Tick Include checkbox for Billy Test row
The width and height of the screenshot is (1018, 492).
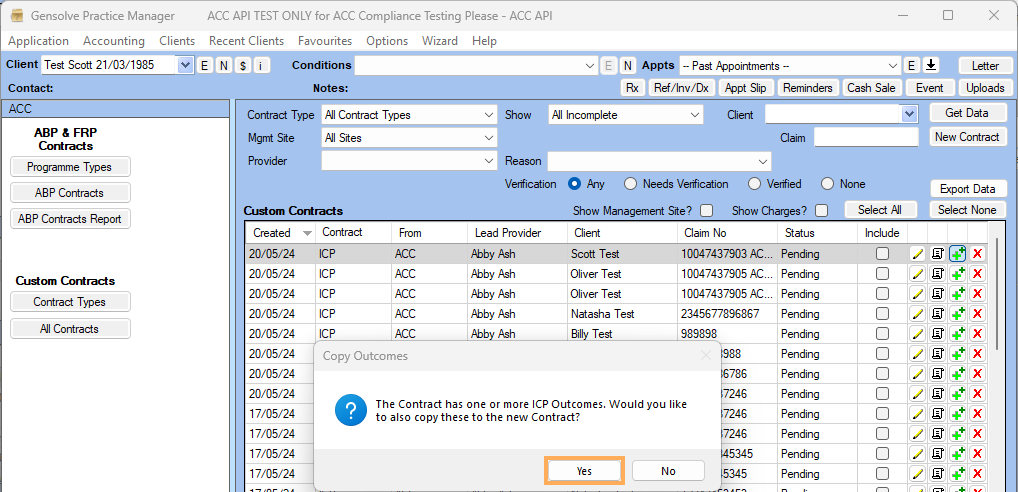pos(882,334)
